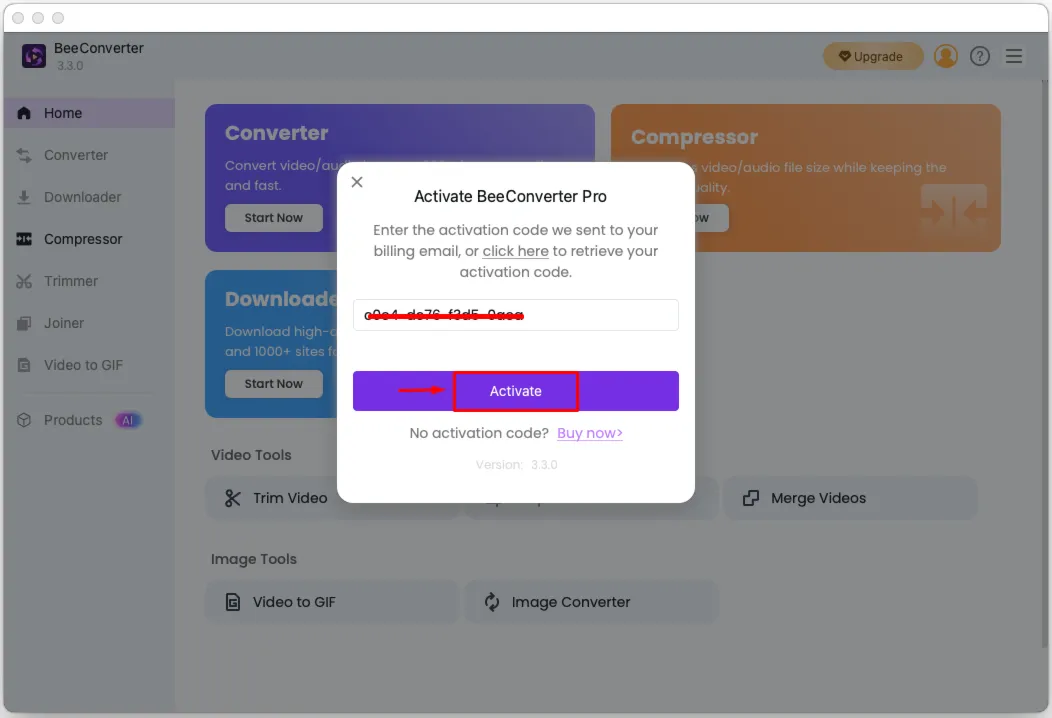Click the Compressor sidebar icon
The width and height of the screenshot is (1052, 718).
pyautogui.click(x=24, y=239)
